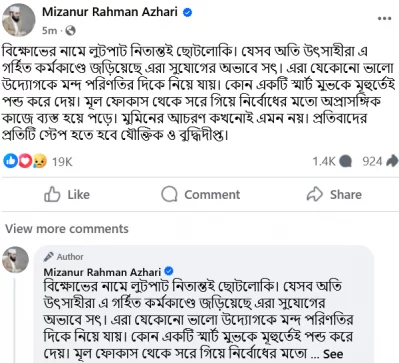The image size is (399, 363).
Task: View the 19K reactions list
Action: pyautogui.click(x=62, y=162)
